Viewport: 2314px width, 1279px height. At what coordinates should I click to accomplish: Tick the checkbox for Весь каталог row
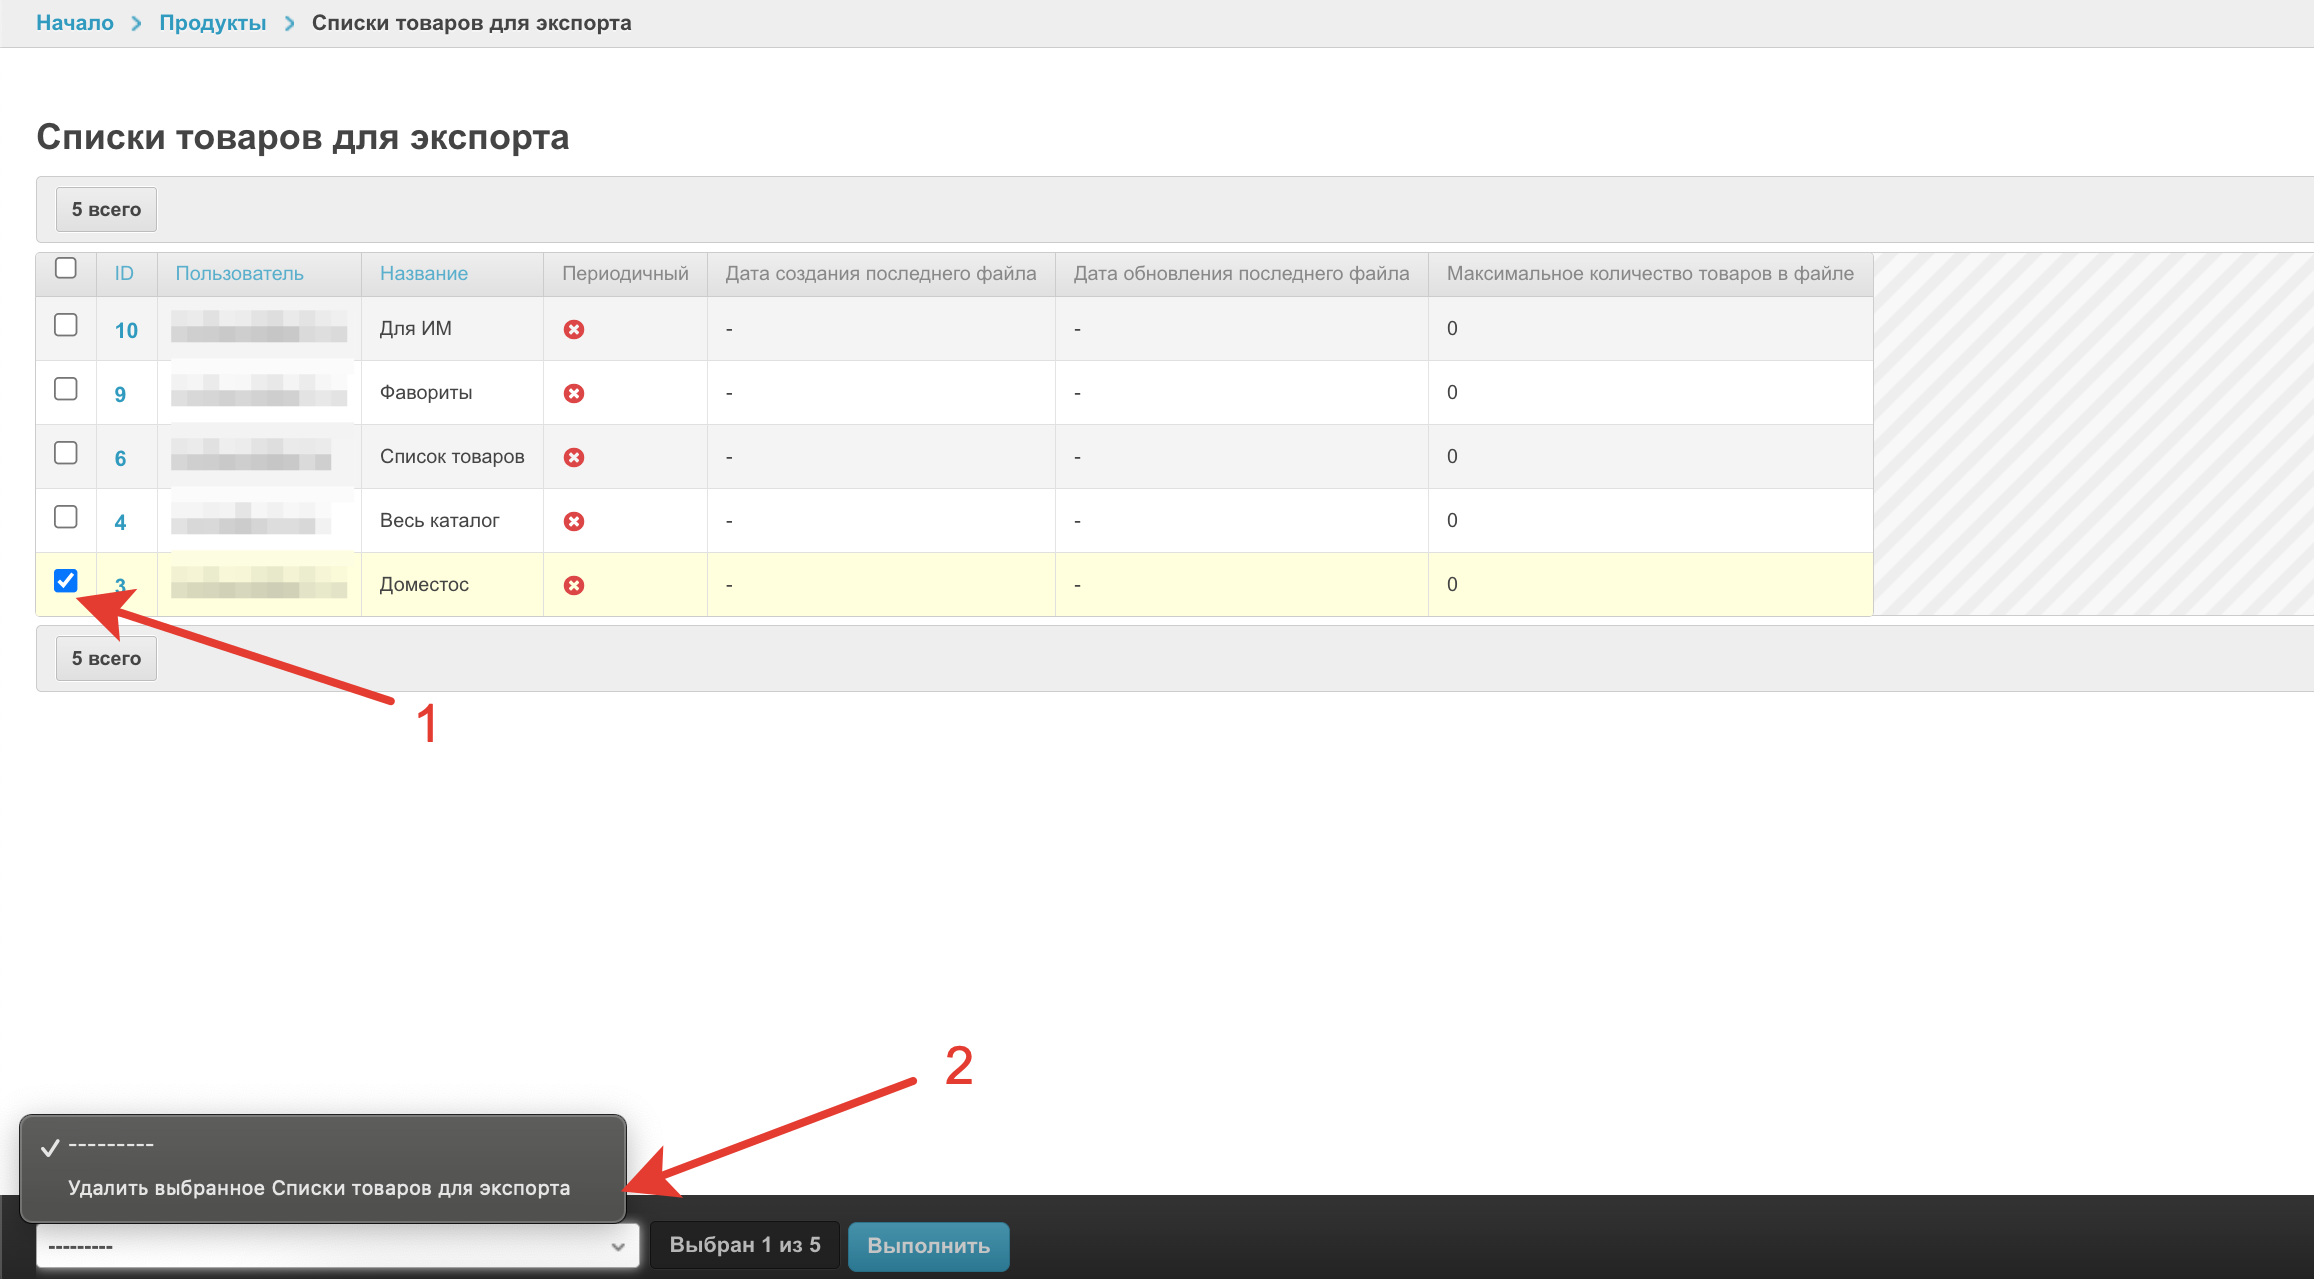tap(66, 517)
